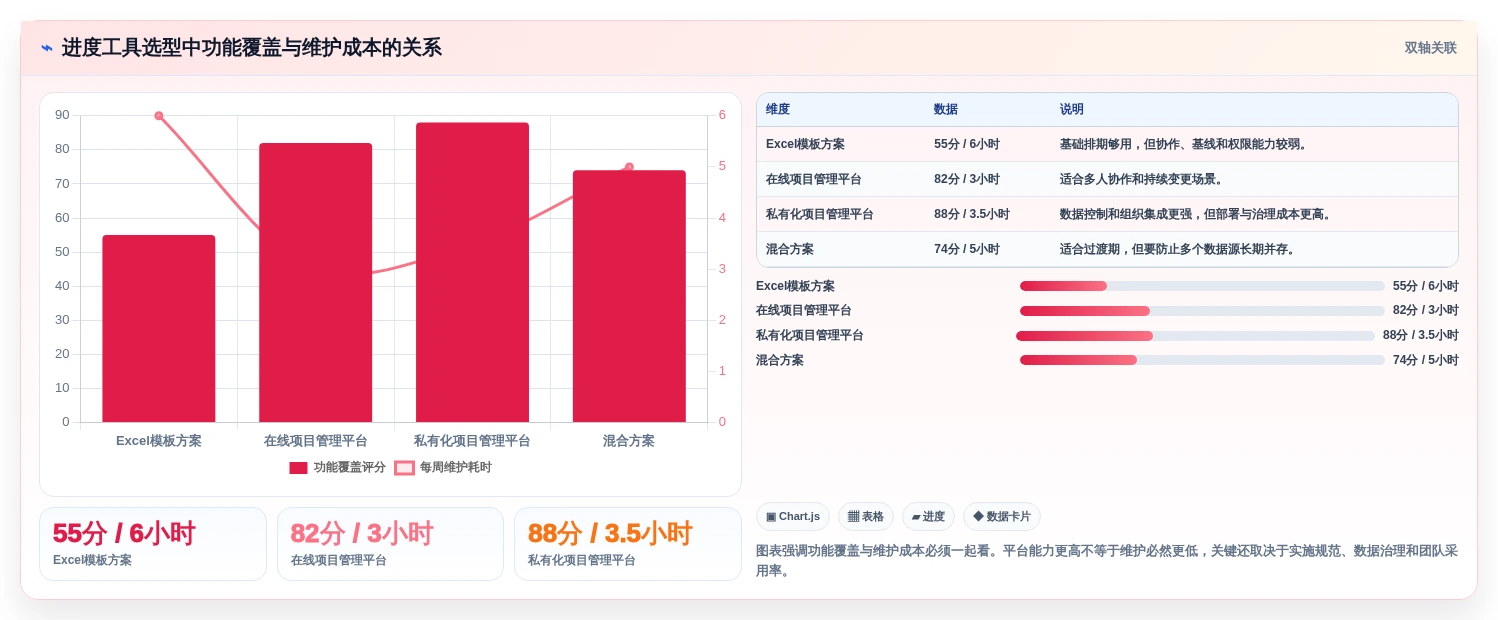The image size is (1498, 620).
Task: Click the 双轴关联 label in header
Action: click(1430, 48)
